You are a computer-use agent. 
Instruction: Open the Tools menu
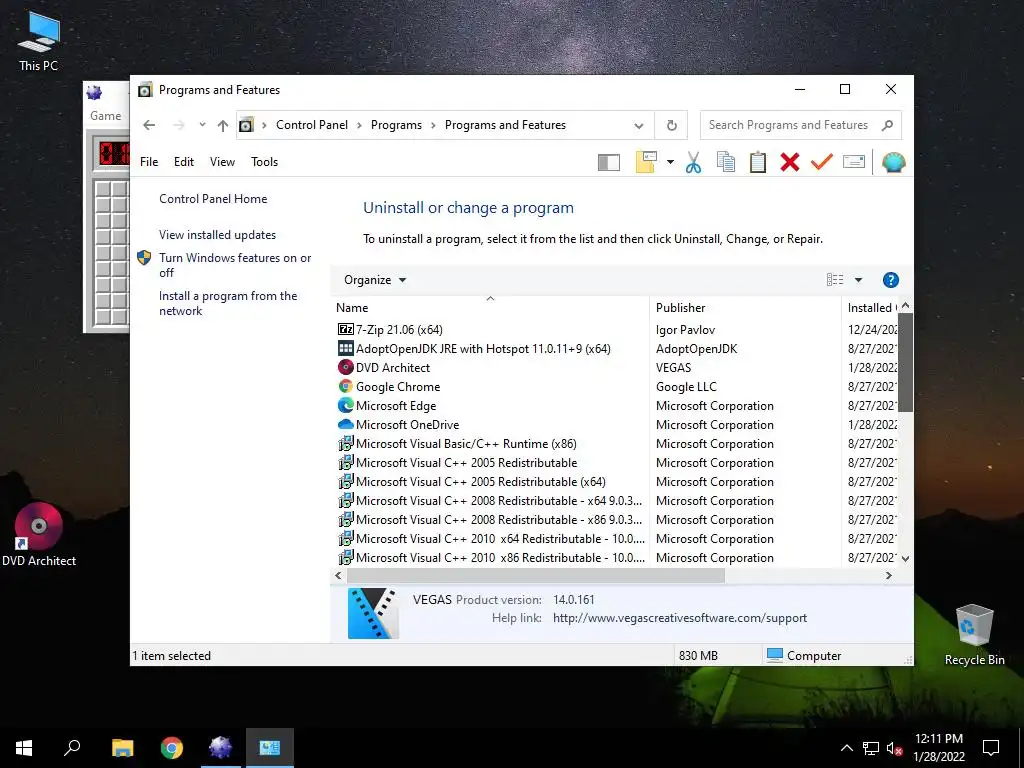(264, 162)
